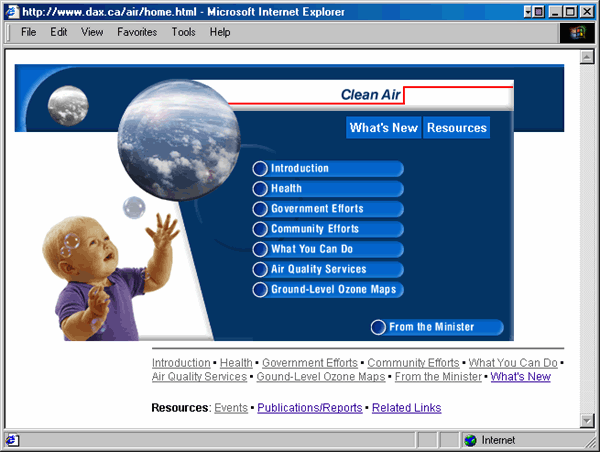Follow the Gound-Level Ozone Maps text link

coord(321,377)
